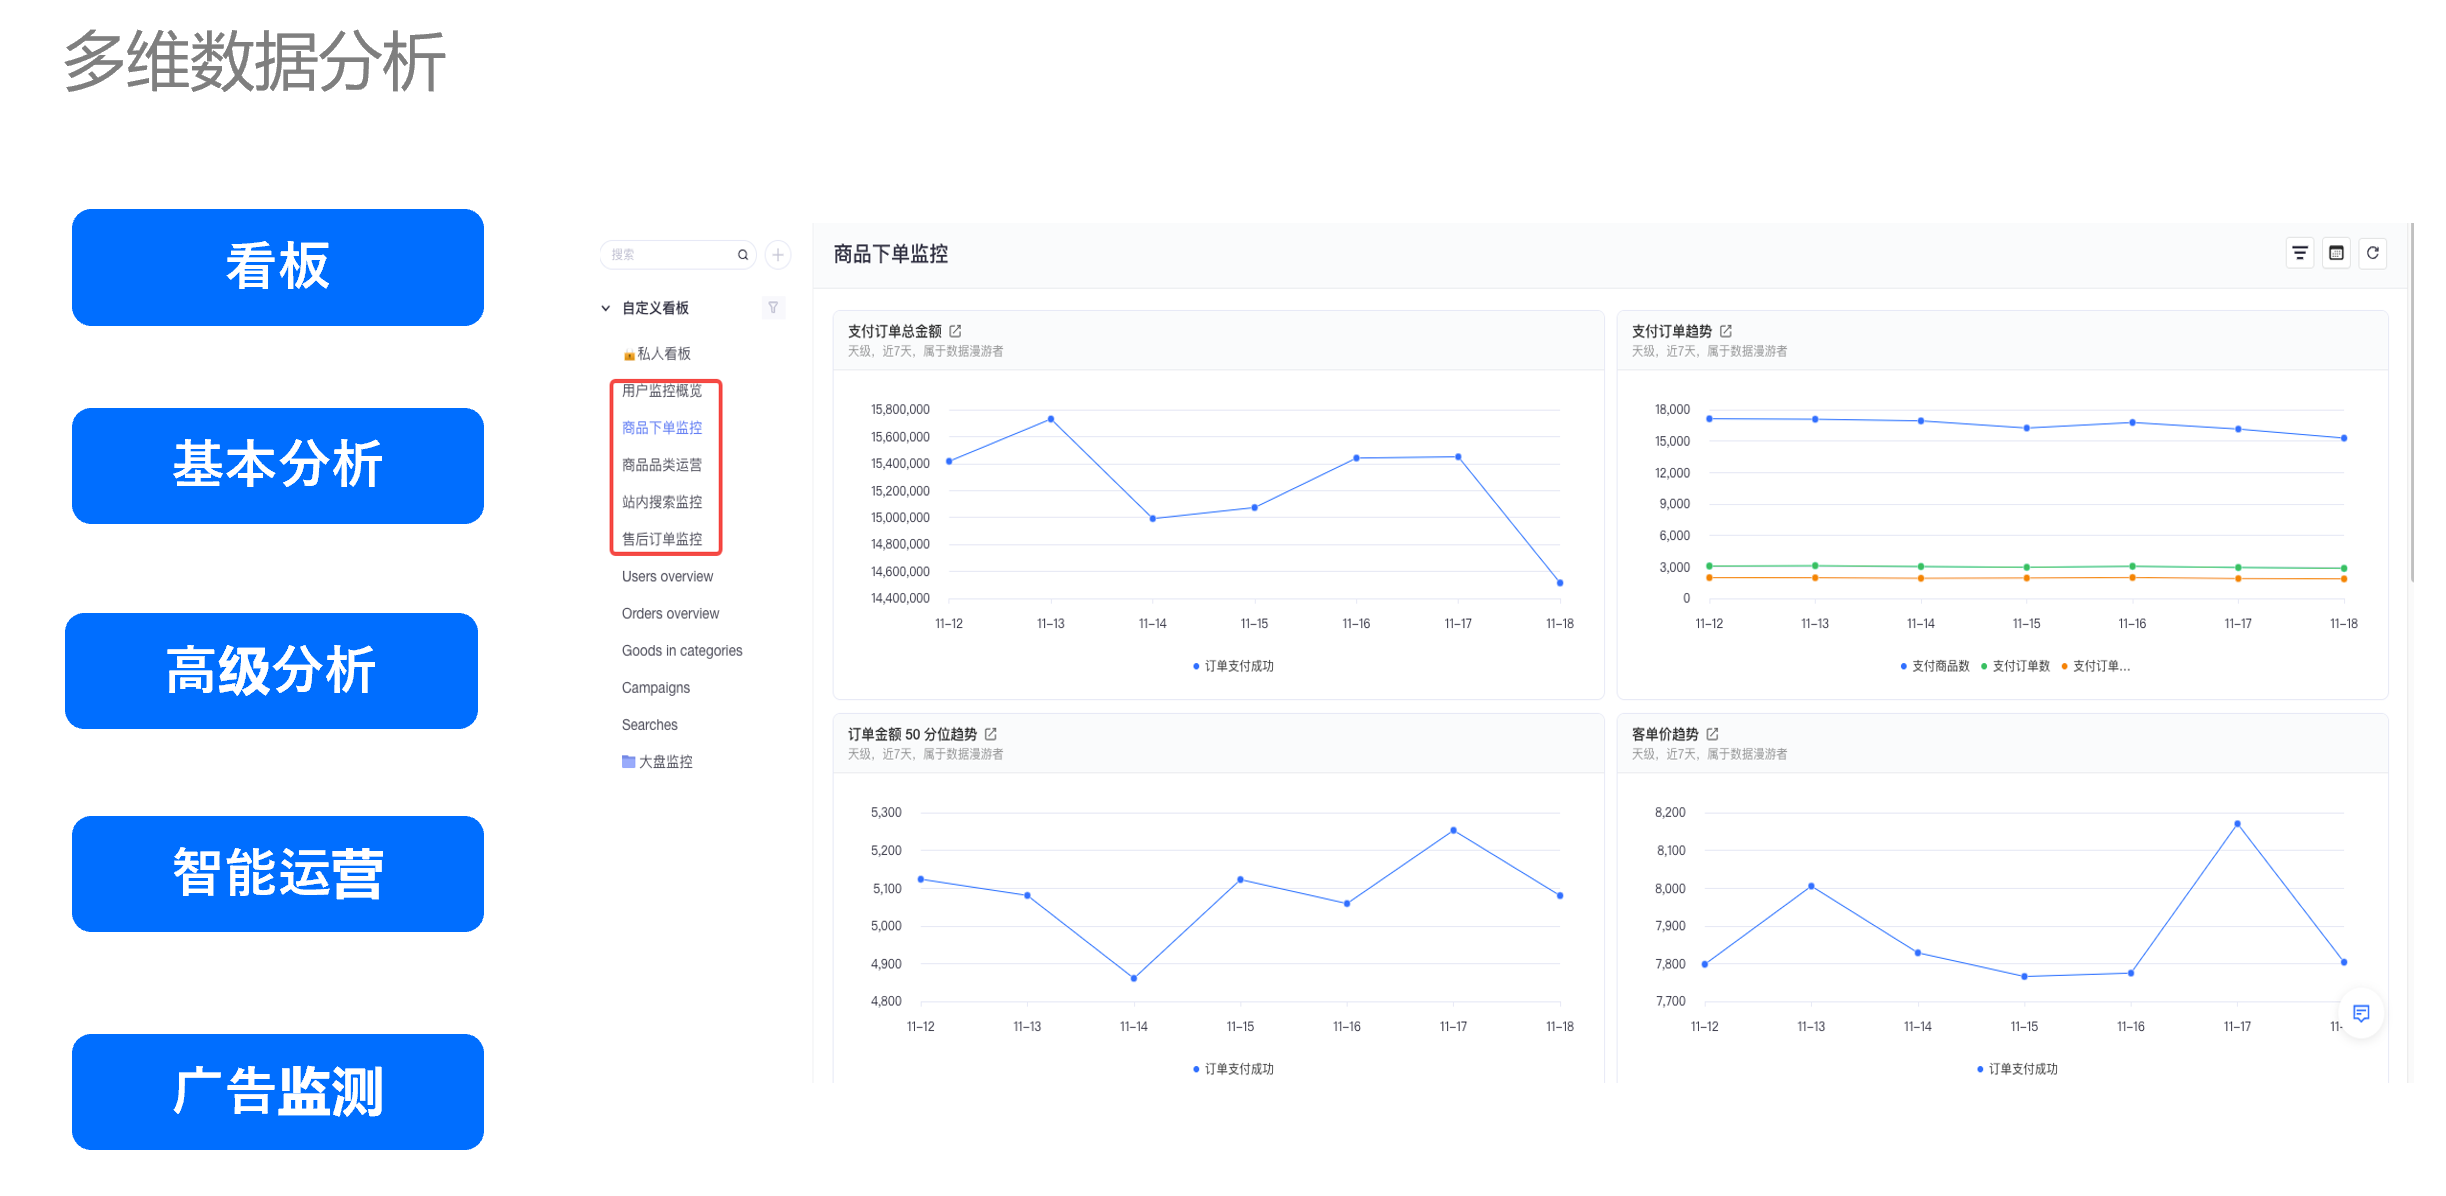Image resolution: width=2446 pixels, height=1196 pixels.
Task: Expand the 私人看板 locked folder
Action: [x=657, y=354]
